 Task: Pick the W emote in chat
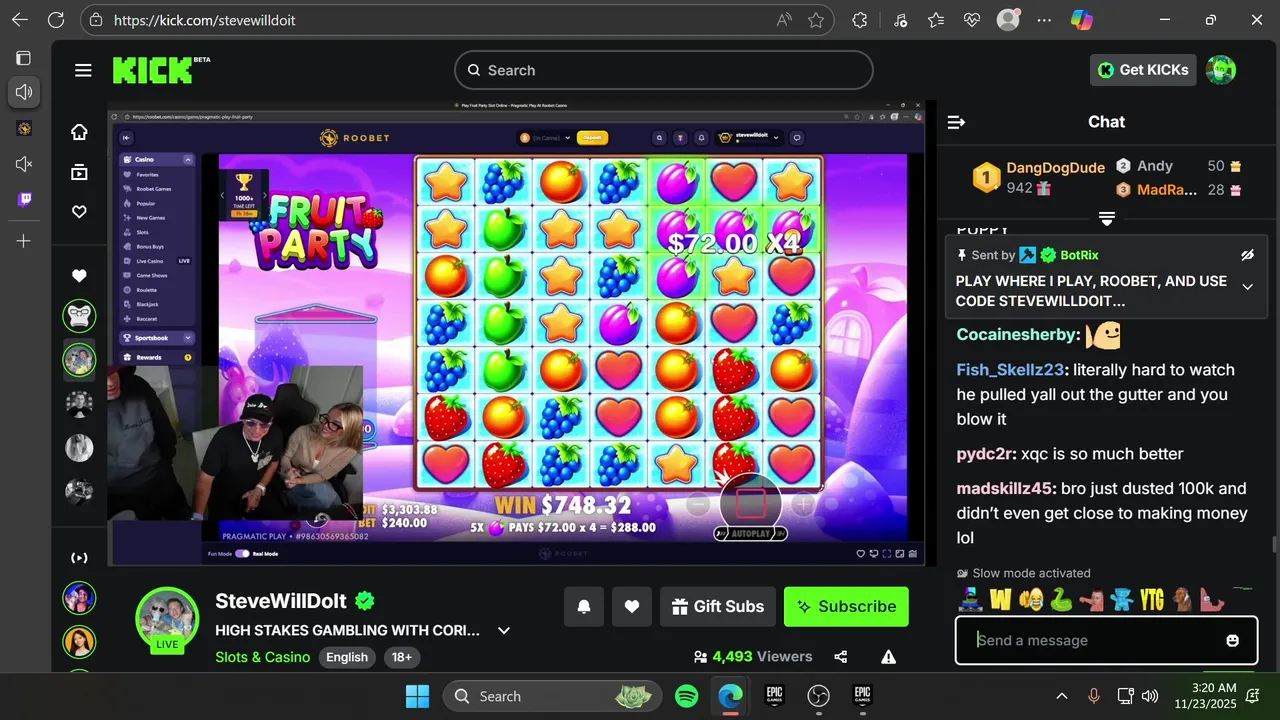[1001, 600]
